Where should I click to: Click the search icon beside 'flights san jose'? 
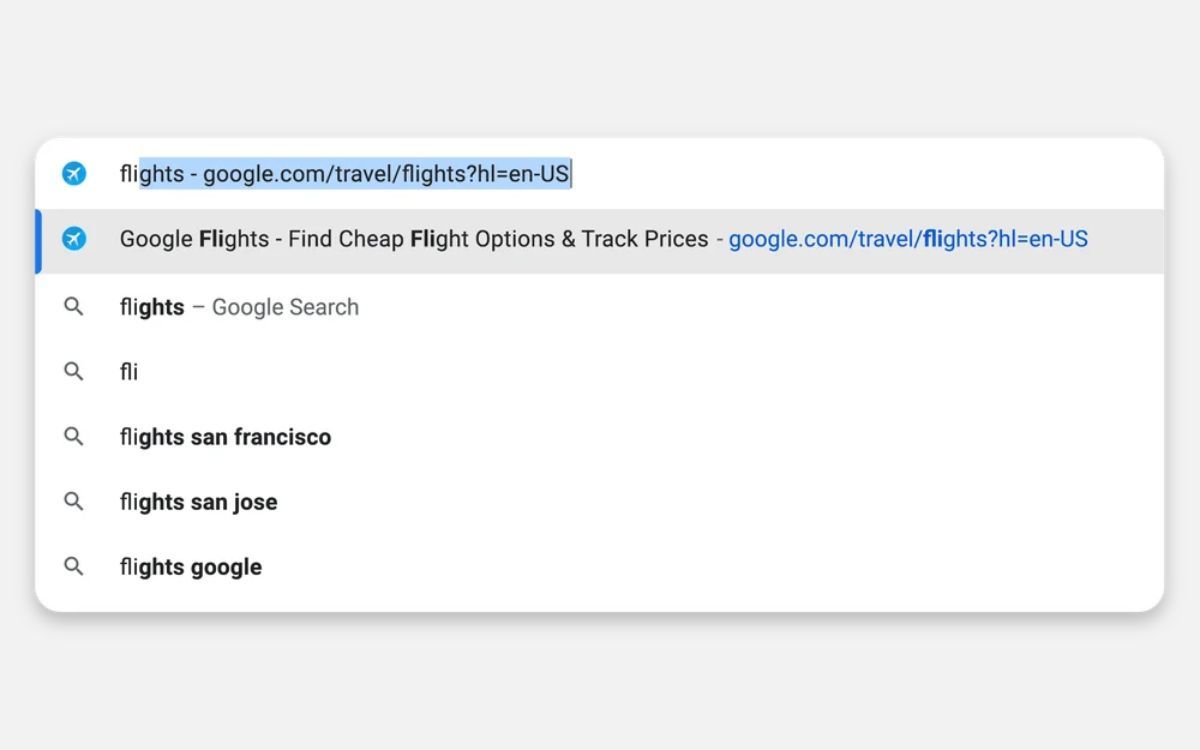pyautogui.click(x=74, y=502)
